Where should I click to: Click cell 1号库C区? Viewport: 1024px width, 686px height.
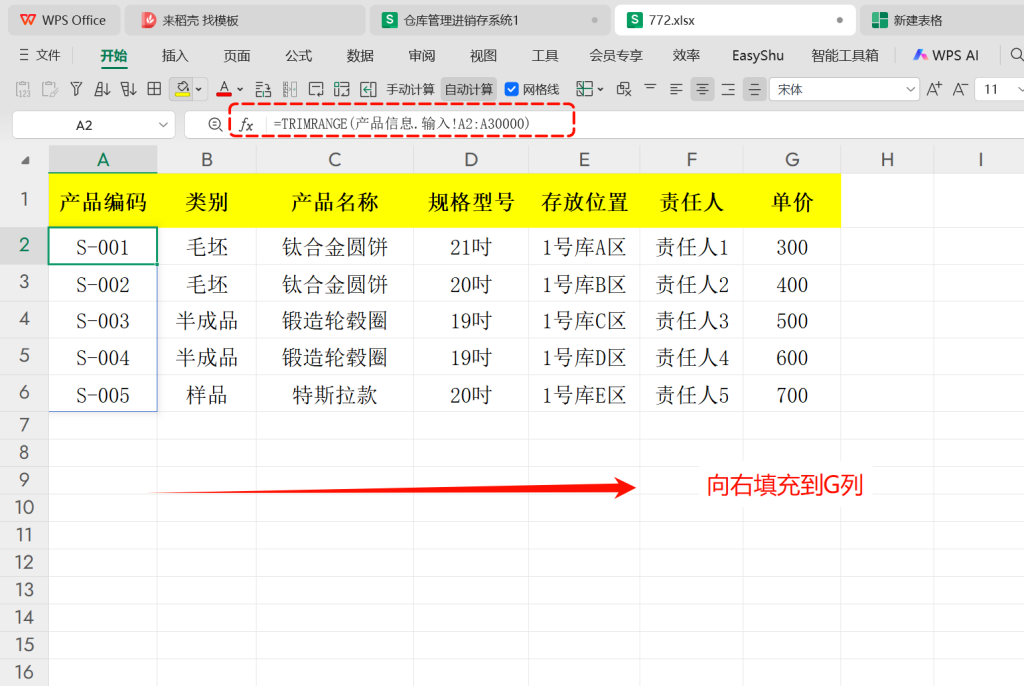pyautogui.click(x=584, y=321)
